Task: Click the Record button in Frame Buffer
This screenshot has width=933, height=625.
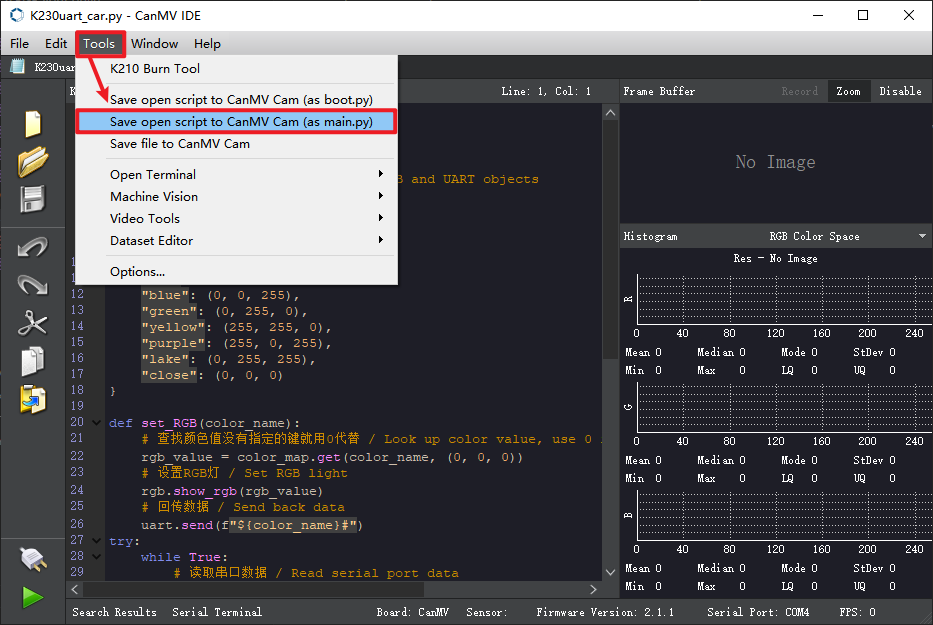Action: point(799,91)
